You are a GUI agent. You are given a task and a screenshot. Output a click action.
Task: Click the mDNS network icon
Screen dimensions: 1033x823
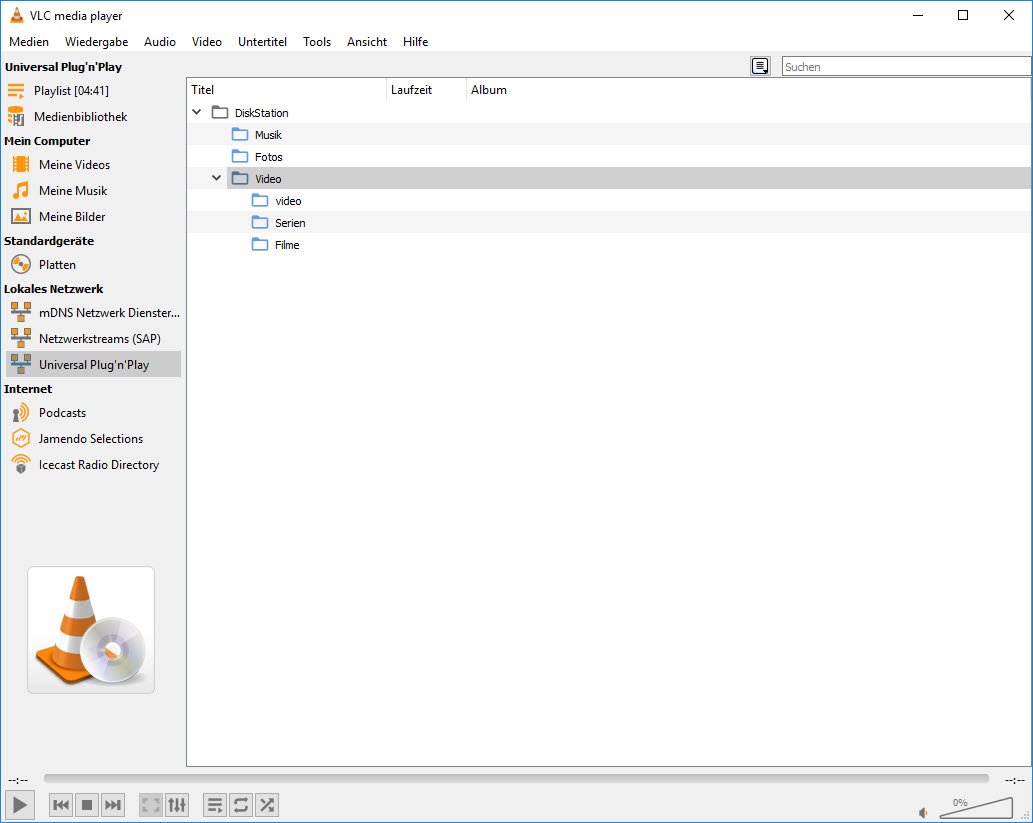pos(21,312)
